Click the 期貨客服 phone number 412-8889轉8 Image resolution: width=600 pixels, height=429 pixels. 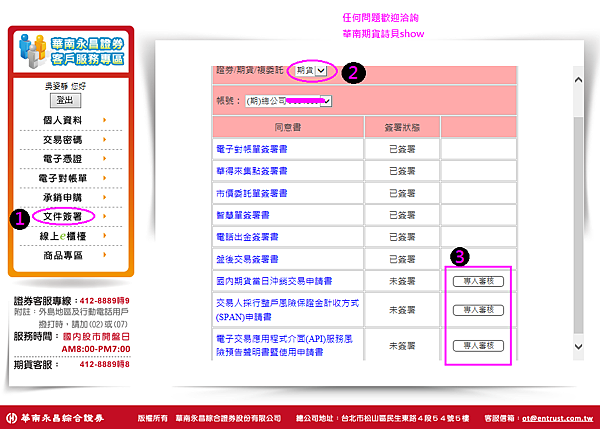104,364
